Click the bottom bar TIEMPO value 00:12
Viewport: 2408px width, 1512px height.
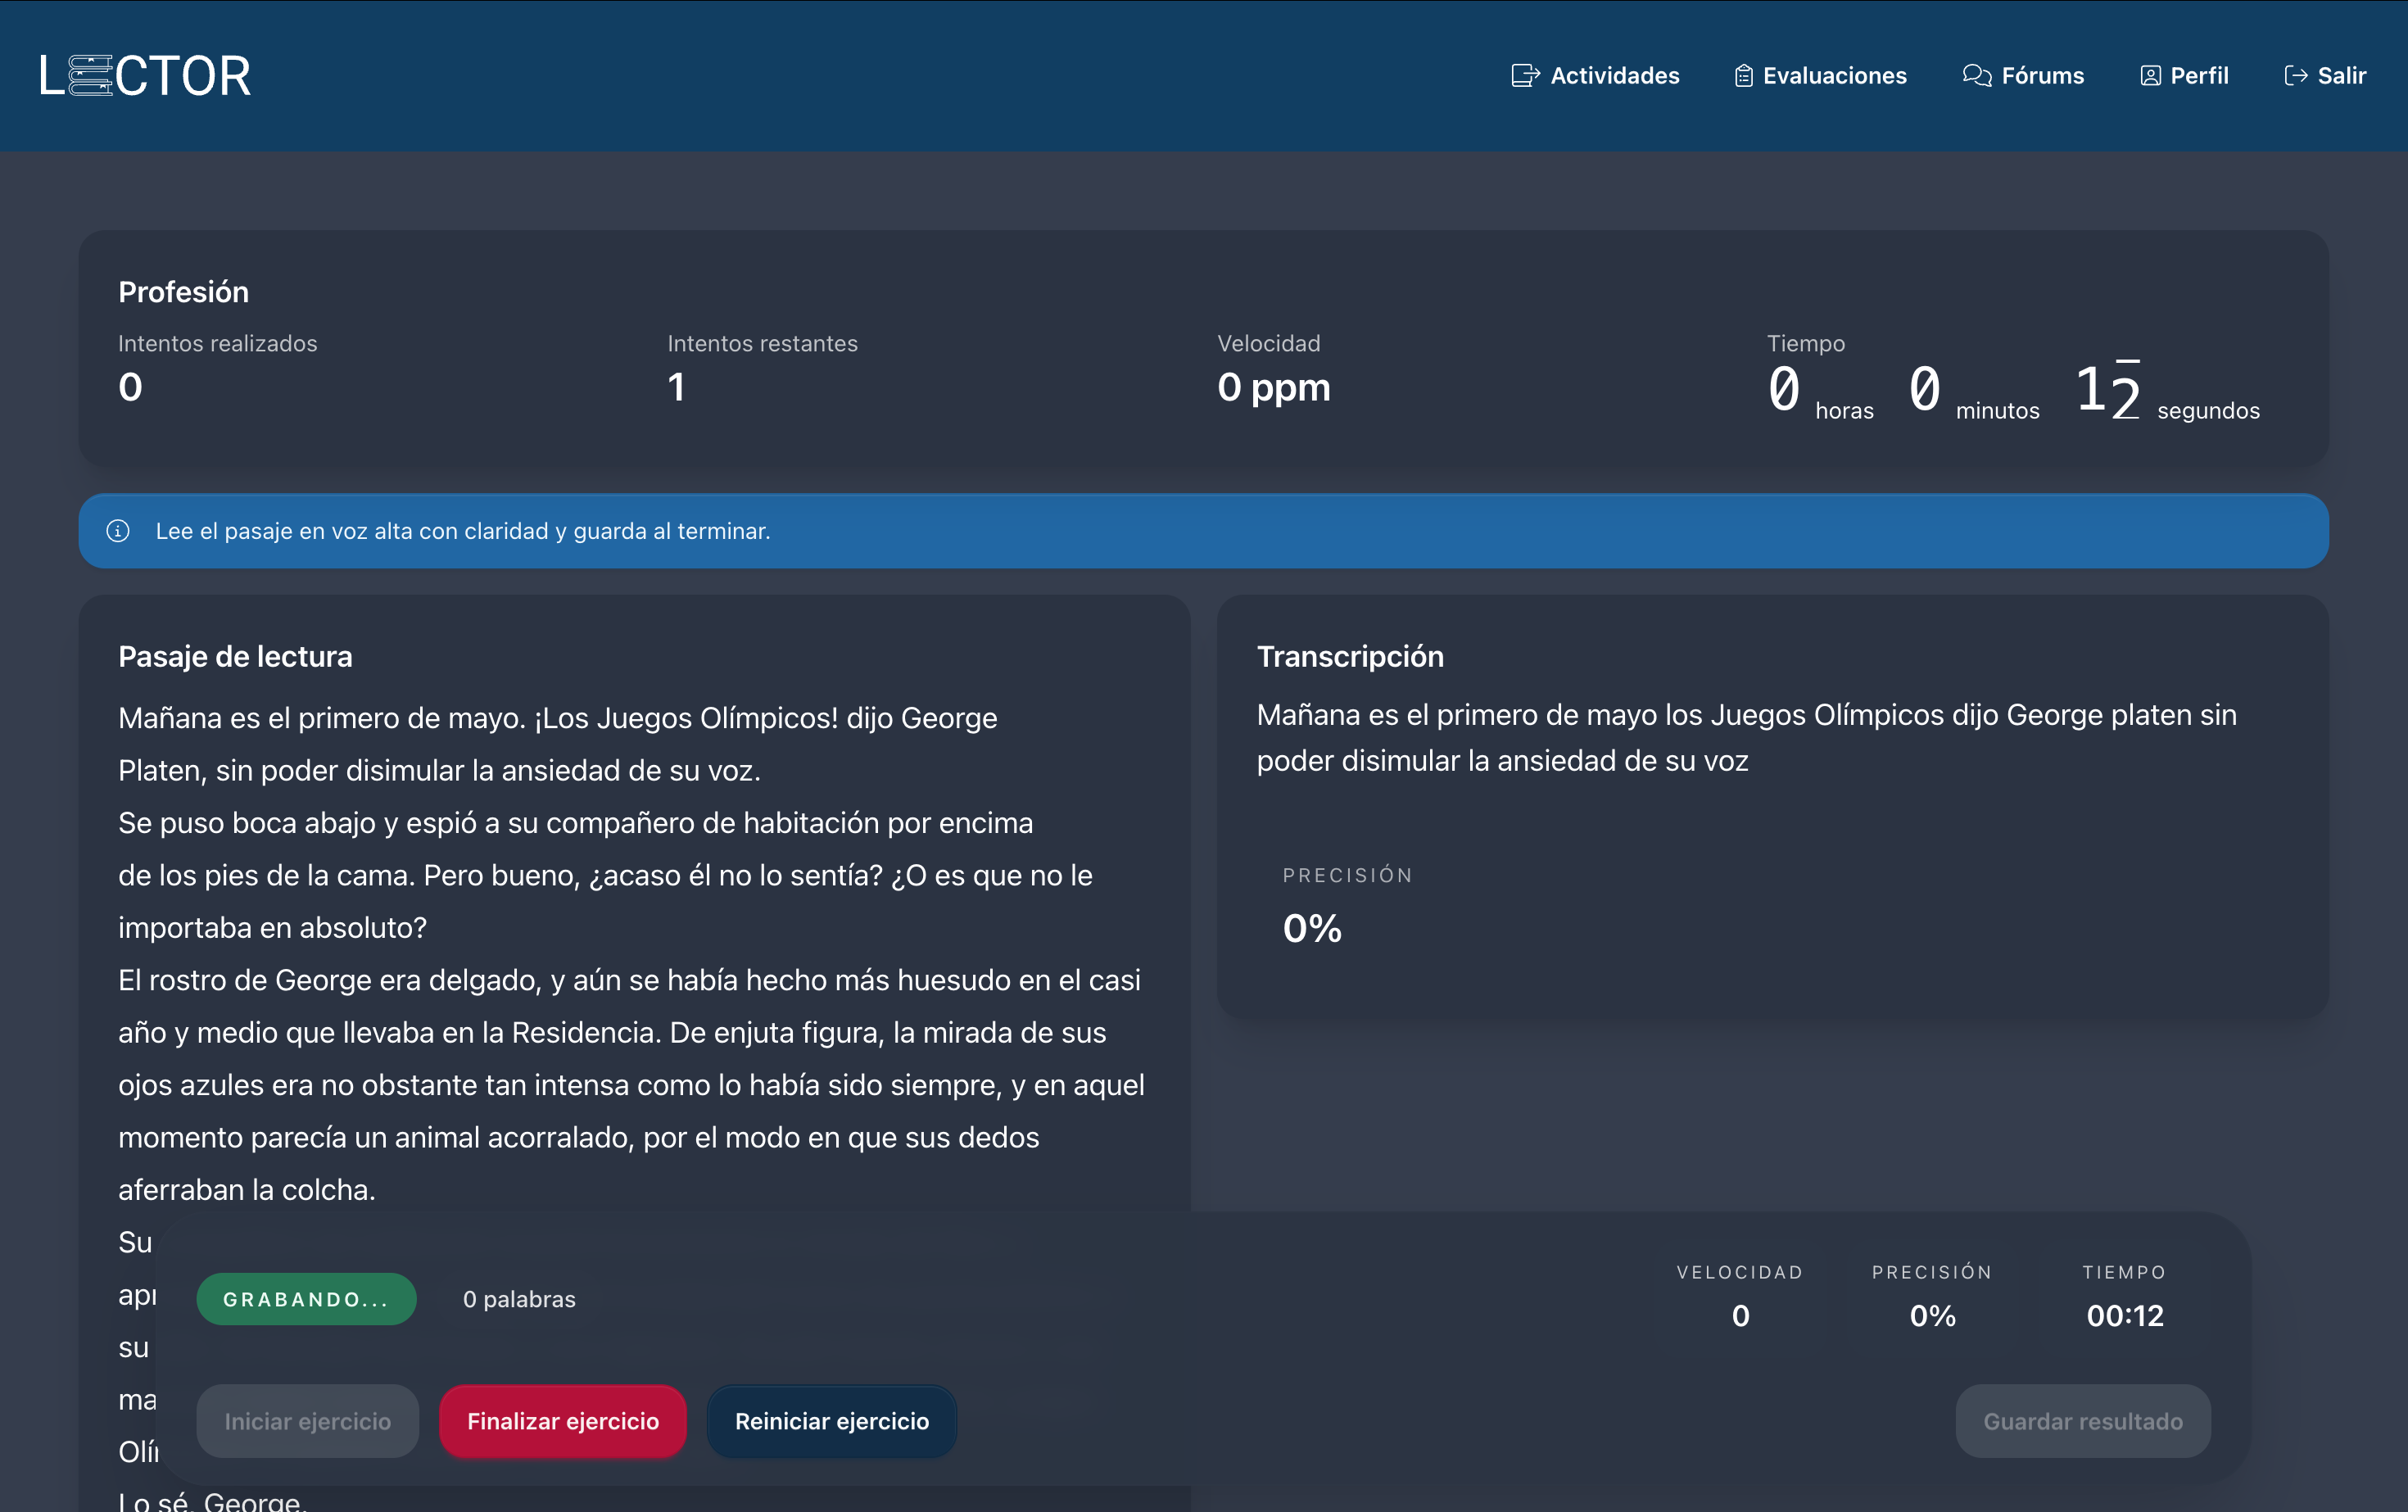2125,1316
